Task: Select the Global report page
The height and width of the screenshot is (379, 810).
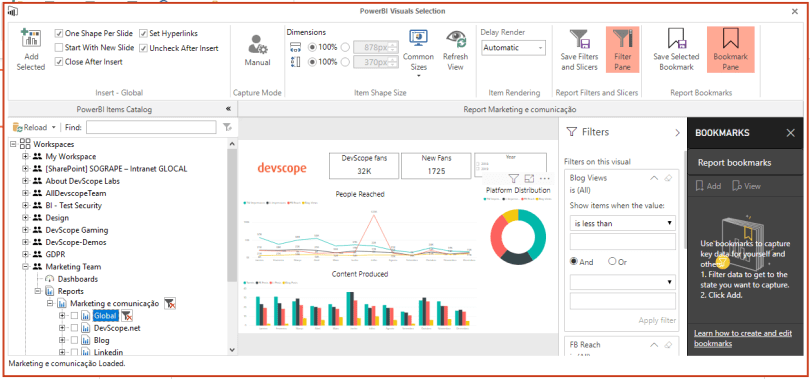Action: click(106, 315)
